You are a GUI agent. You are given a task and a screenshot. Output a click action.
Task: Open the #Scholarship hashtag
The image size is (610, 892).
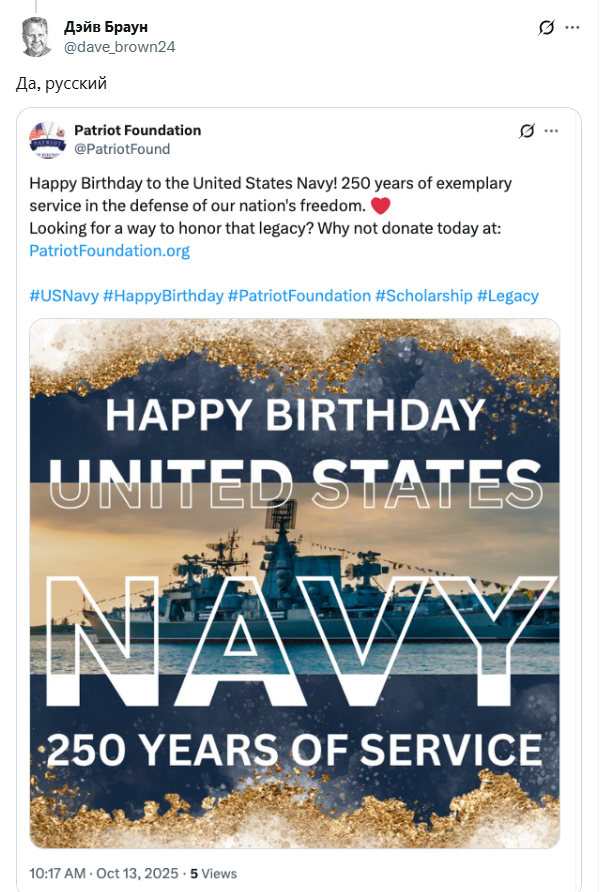click(424, 295)
